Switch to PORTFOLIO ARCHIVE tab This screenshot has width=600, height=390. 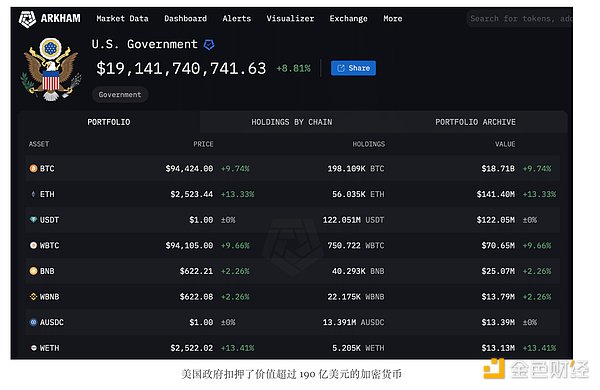[475, 122]
